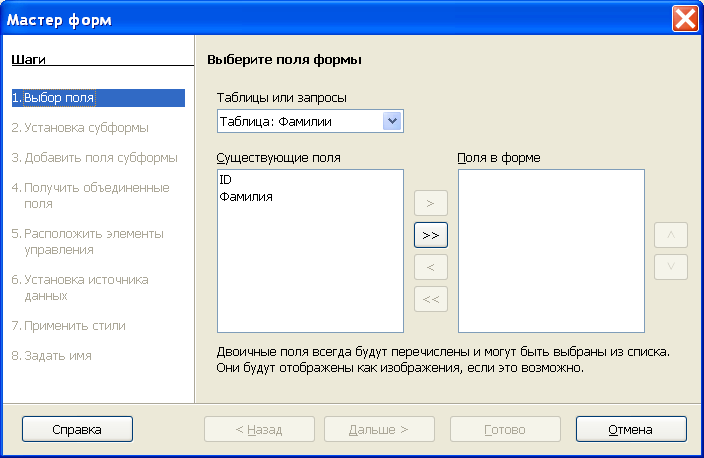
Task: Select step 2 Установка субформы
Action: tap(80, 128)
